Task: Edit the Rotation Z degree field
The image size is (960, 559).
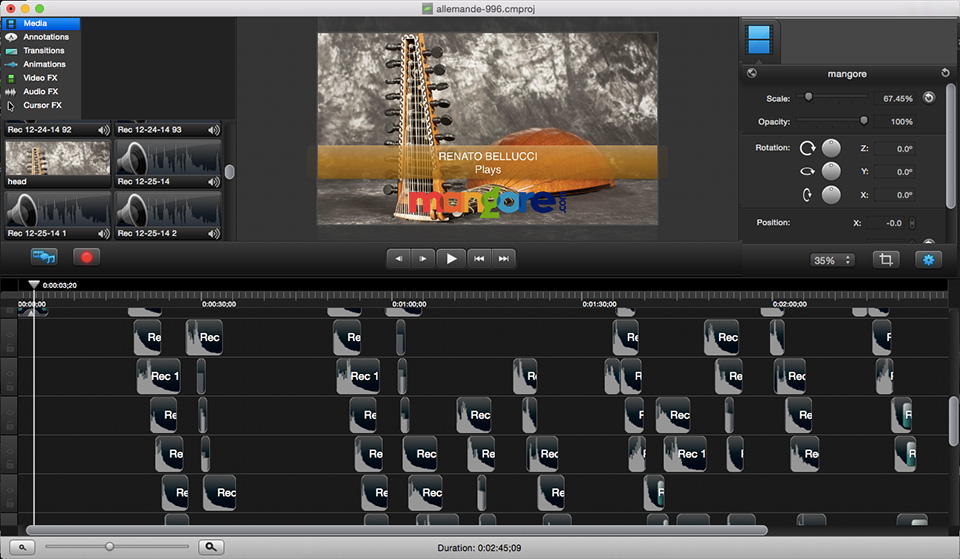Action: [x=895, y=149]
